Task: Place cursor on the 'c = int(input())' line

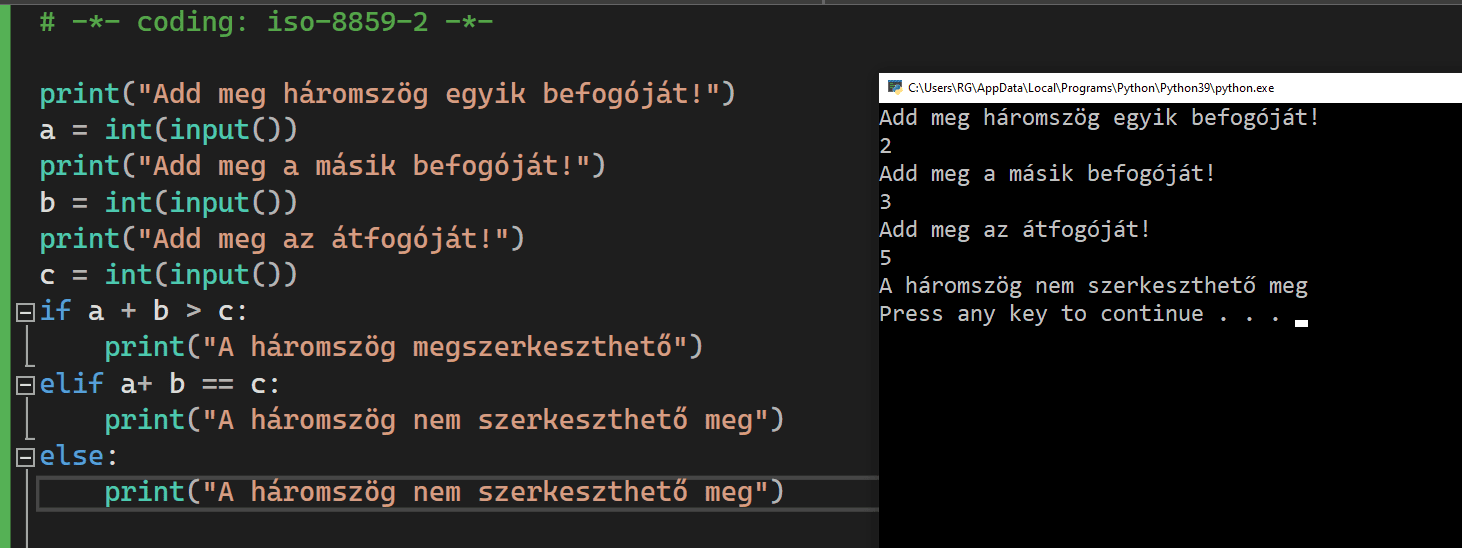Action: [x=168, y=275]
